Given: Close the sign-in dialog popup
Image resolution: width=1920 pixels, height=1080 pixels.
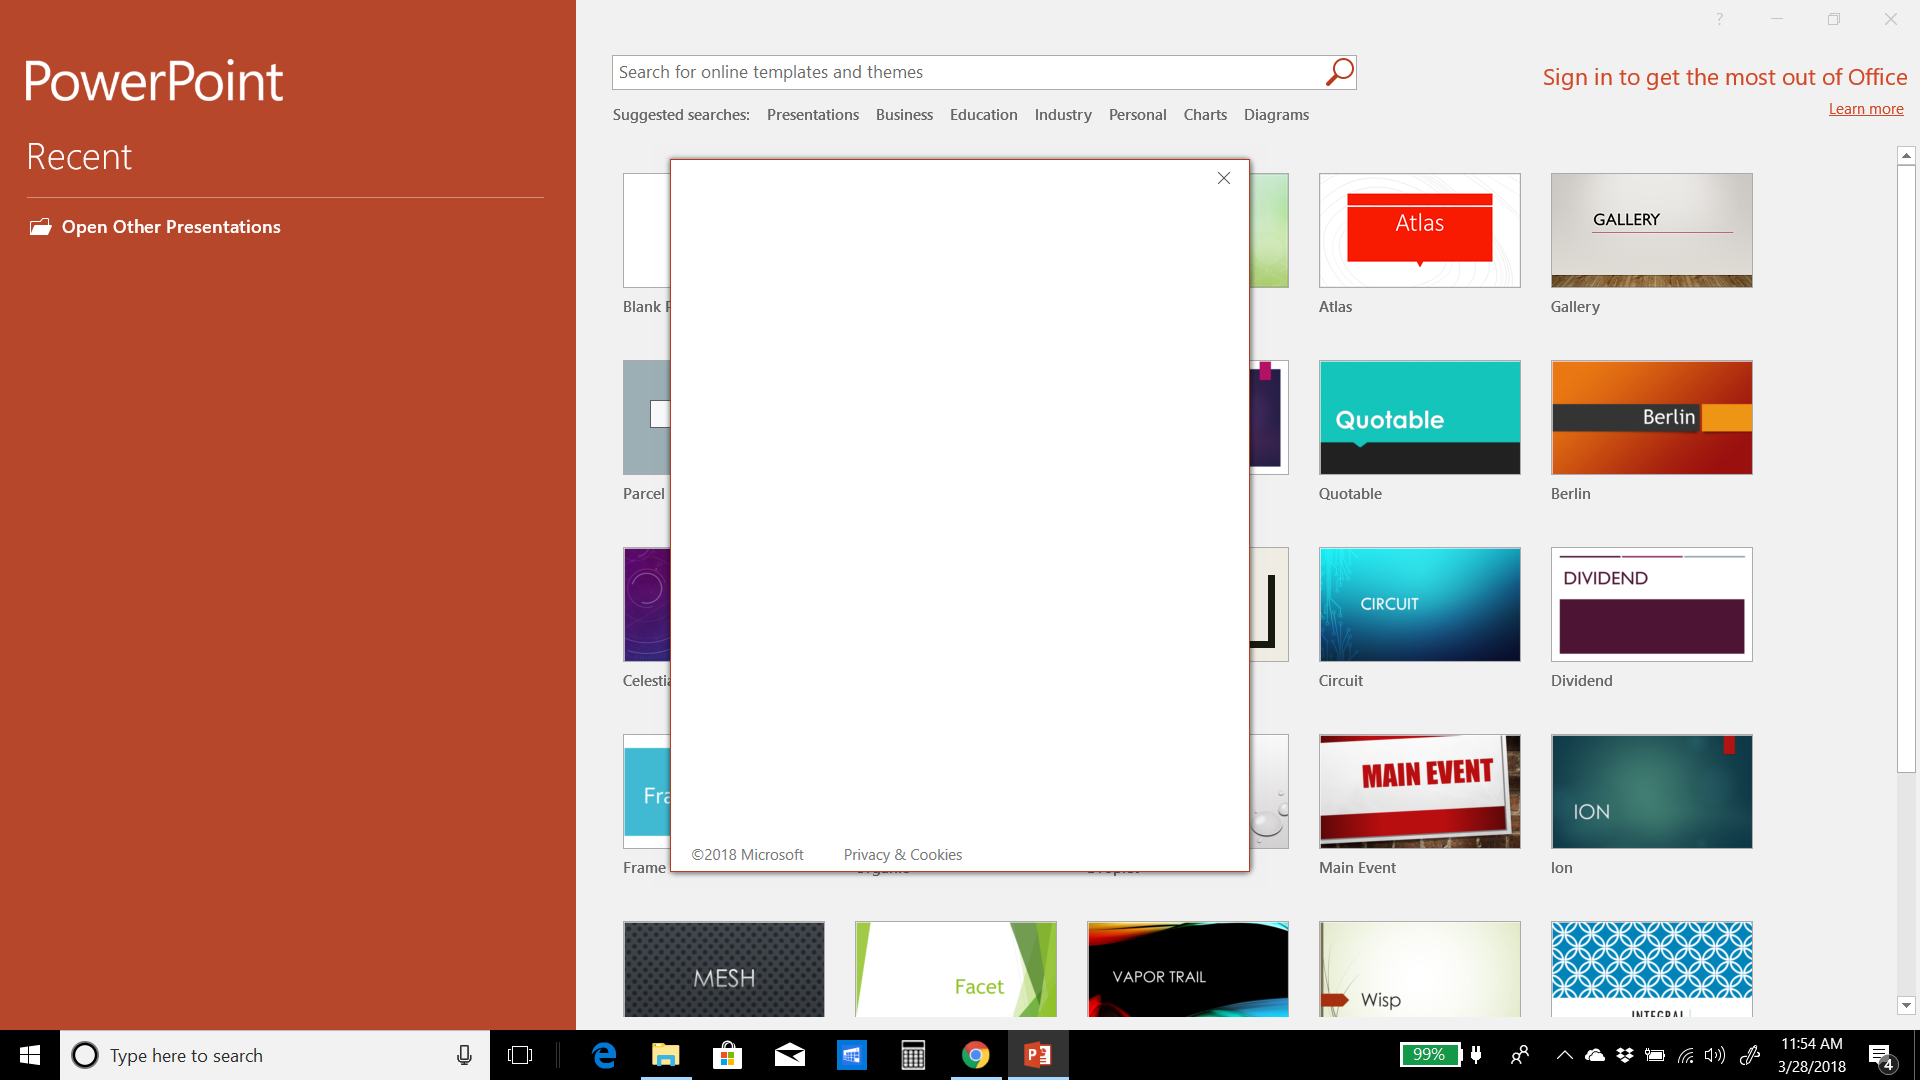Looking at the screenshot, I should [1223, 178].
